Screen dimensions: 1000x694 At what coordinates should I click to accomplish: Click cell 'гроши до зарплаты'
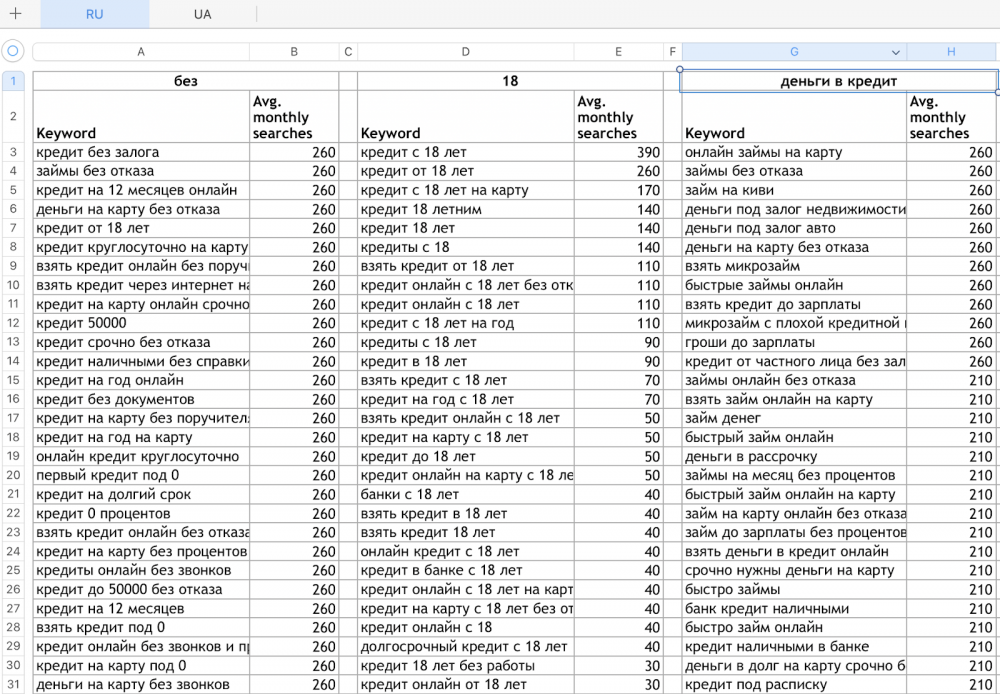coord(794,343)
